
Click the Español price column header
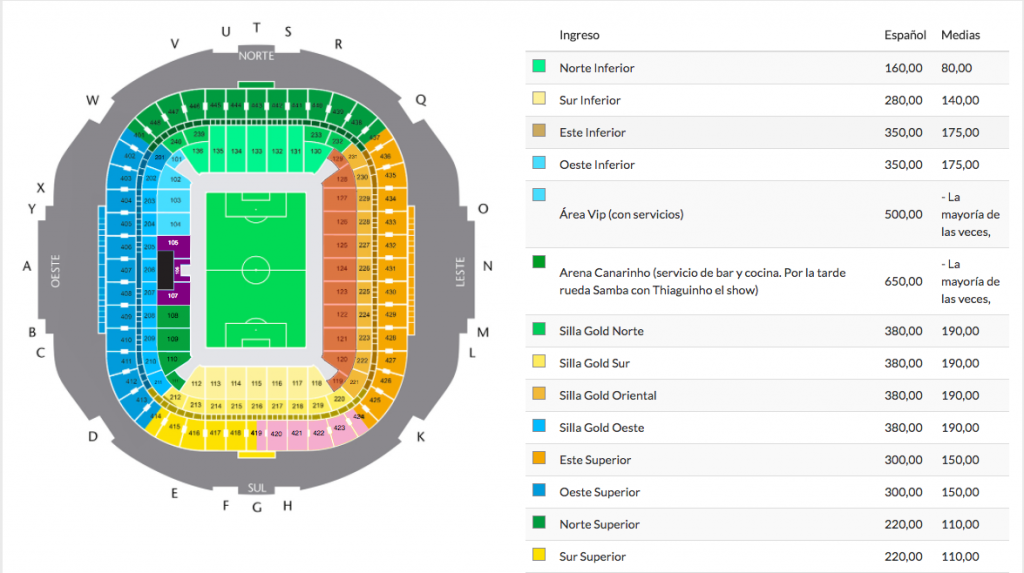(x=905, y=35)
